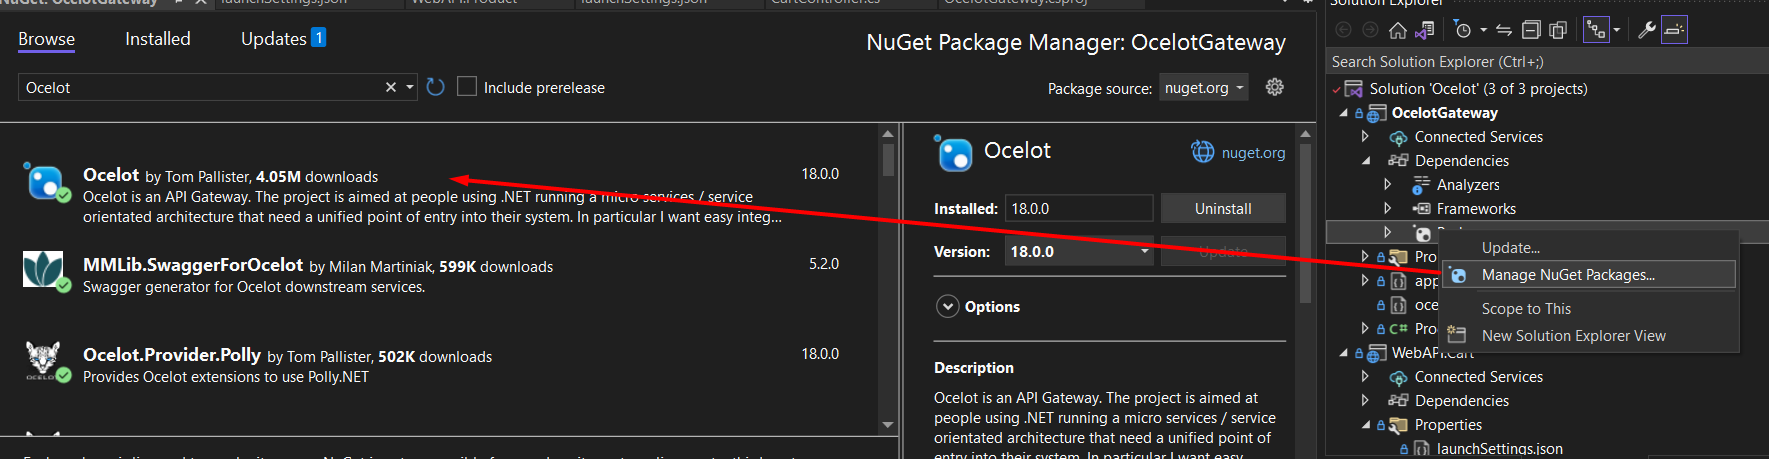Open the nuget.org link
Image resolution: width=1769 pixels, height=459 pixels.
tap(1252, 153)
